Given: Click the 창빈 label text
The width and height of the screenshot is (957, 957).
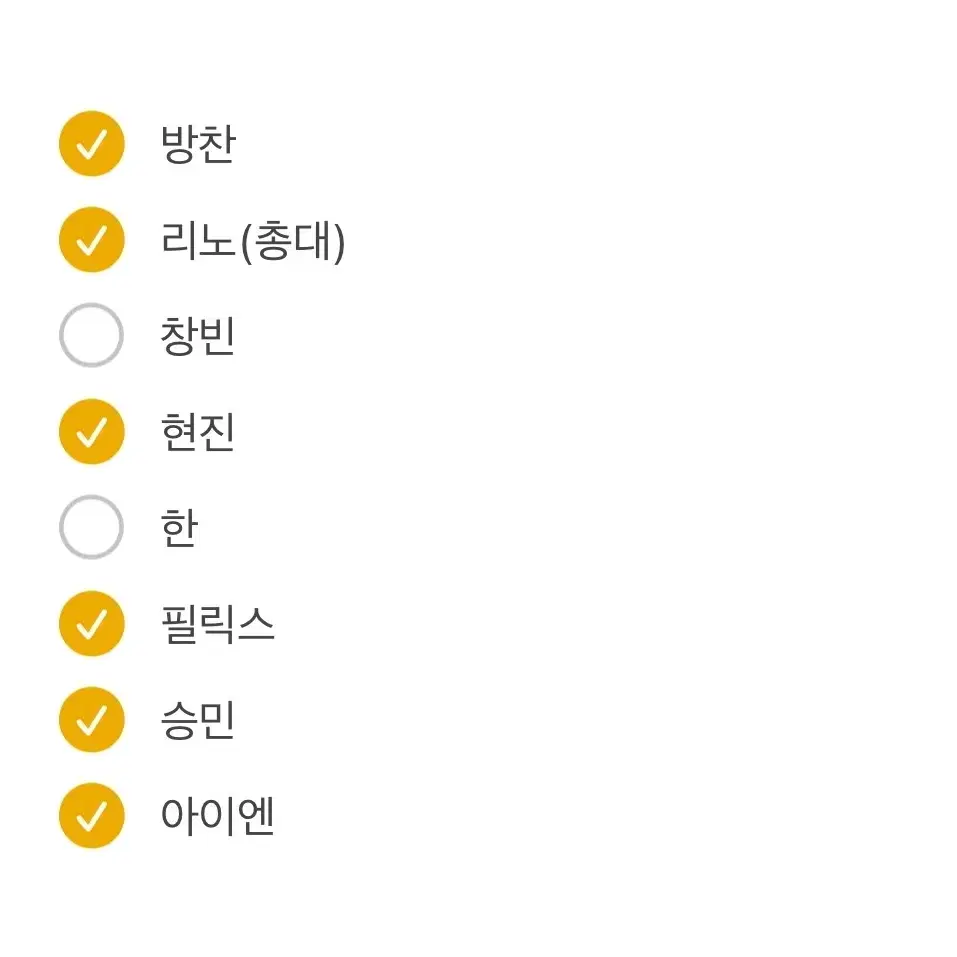Looking at the screenshot, I should pos(198,336).
